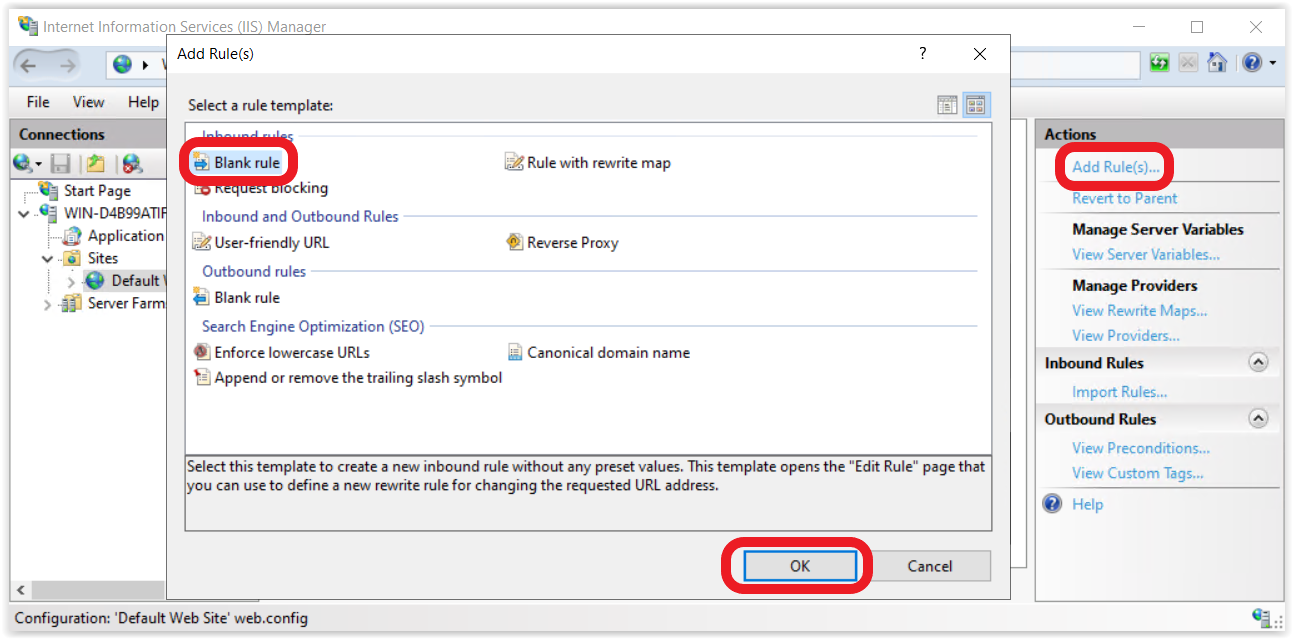Open the Help menu
The image size is (1292, 639).
[x=143, y=102]
